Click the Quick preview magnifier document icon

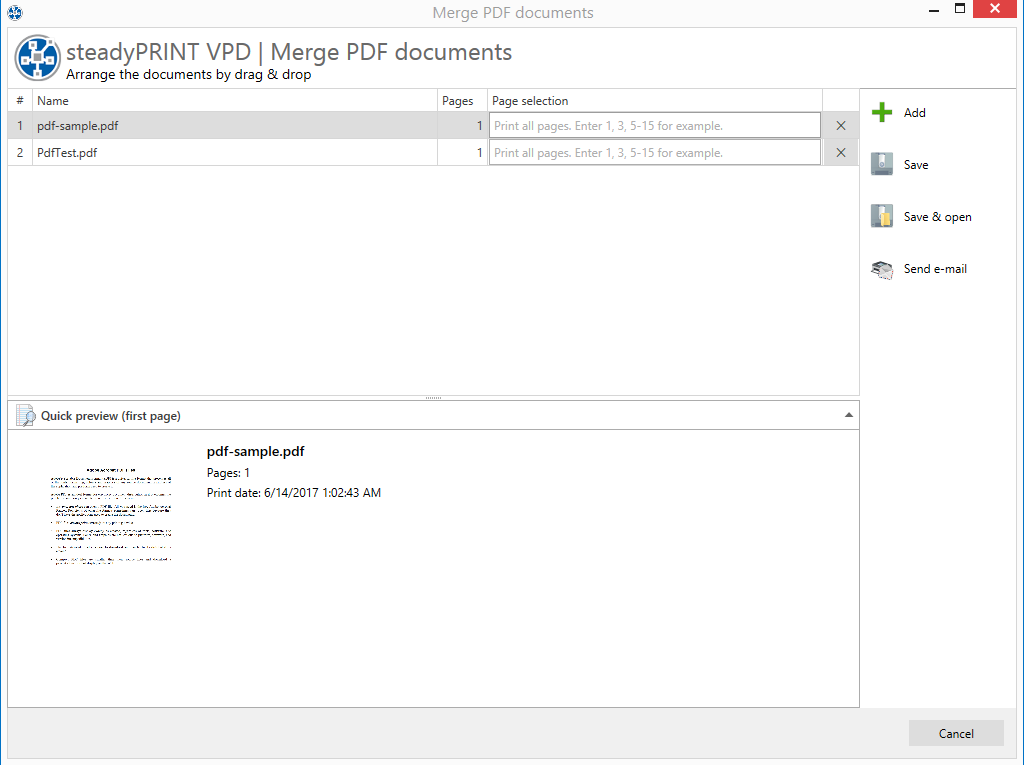[x=25, y=415]
